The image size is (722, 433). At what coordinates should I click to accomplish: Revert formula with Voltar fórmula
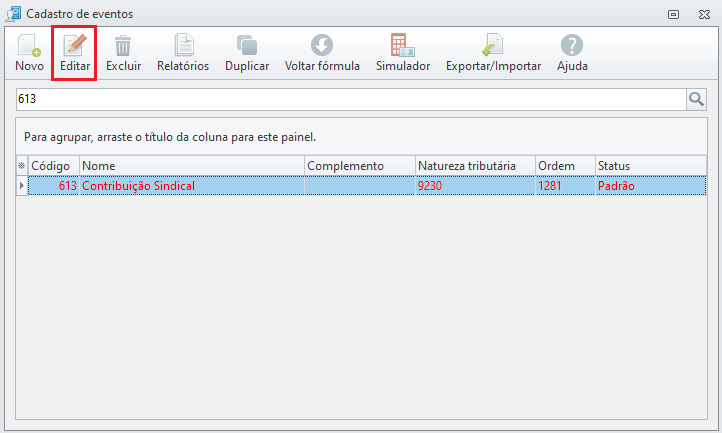point(322,53)
